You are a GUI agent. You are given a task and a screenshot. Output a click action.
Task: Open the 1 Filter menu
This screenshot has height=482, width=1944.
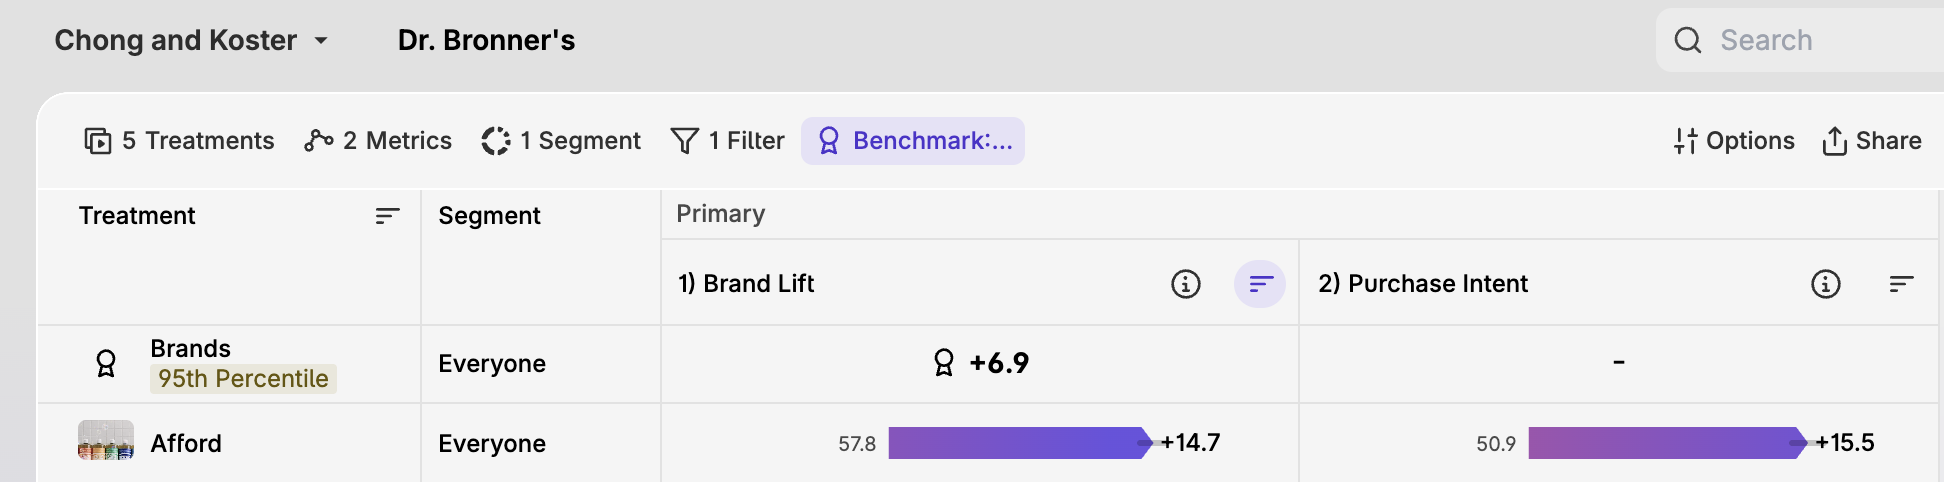tap(727, 141)
